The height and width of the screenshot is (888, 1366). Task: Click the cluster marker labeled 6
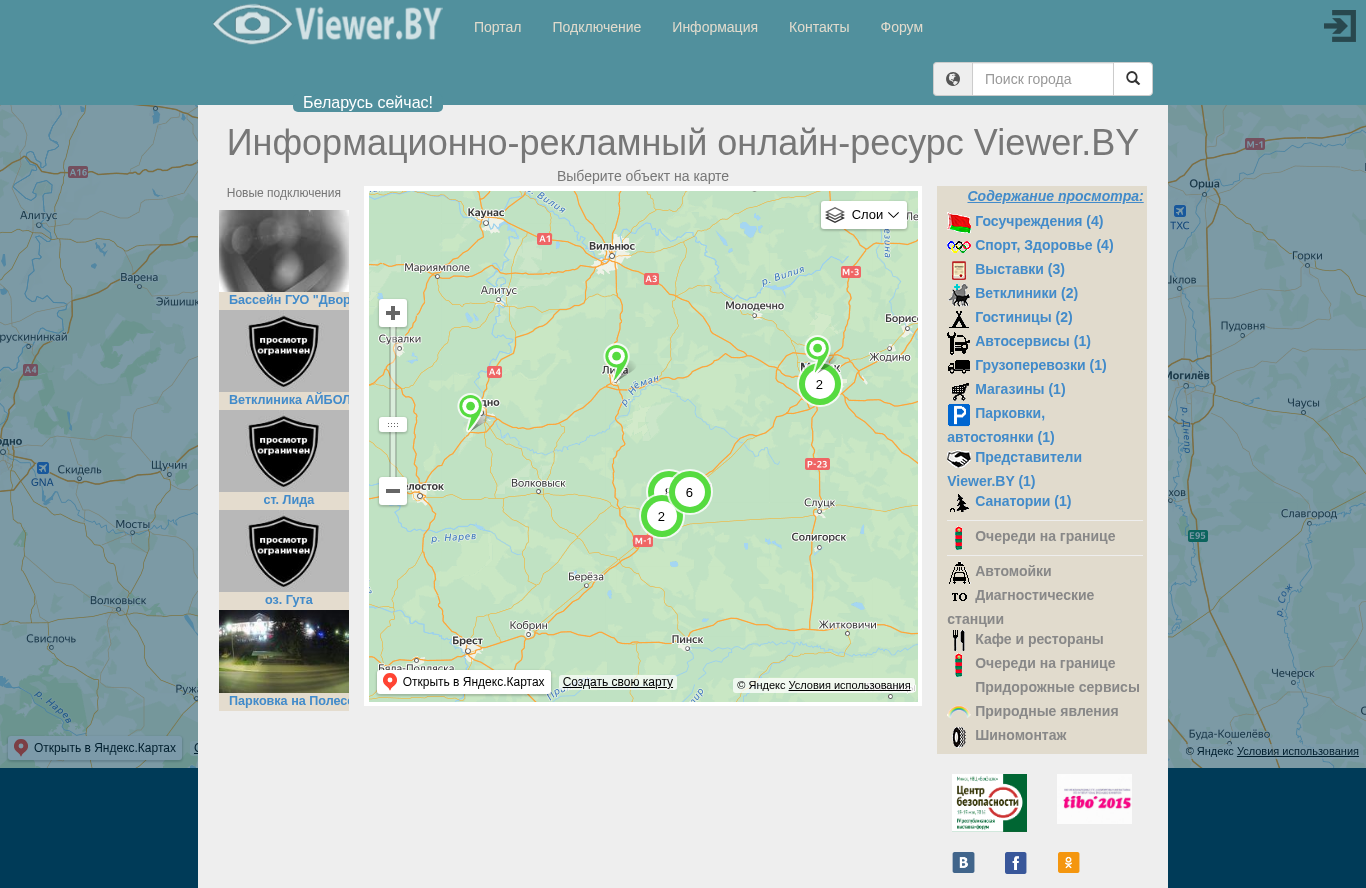pyautogui.click(x=689, y=492)
